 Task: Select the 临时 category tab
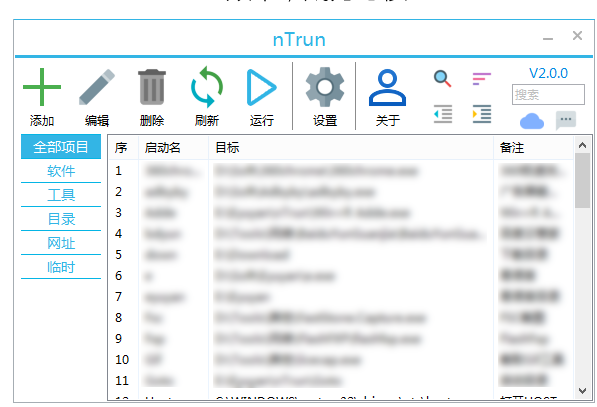click(61, 267)
